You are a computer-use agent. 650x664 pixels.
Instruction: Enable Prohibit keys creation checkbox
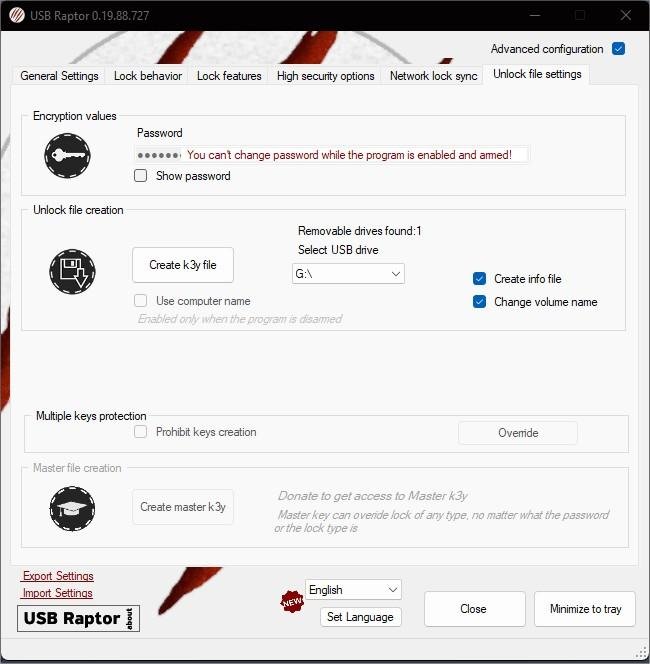pyautogui.click(x=141, y=432)
